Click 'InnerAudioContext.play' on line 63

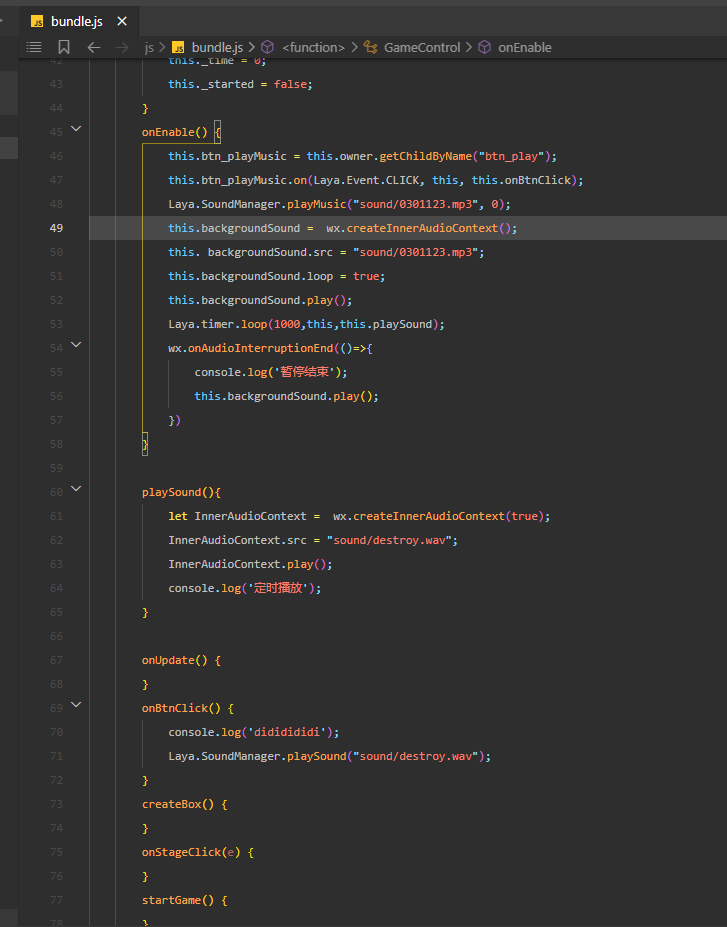[x=241, y=564]
